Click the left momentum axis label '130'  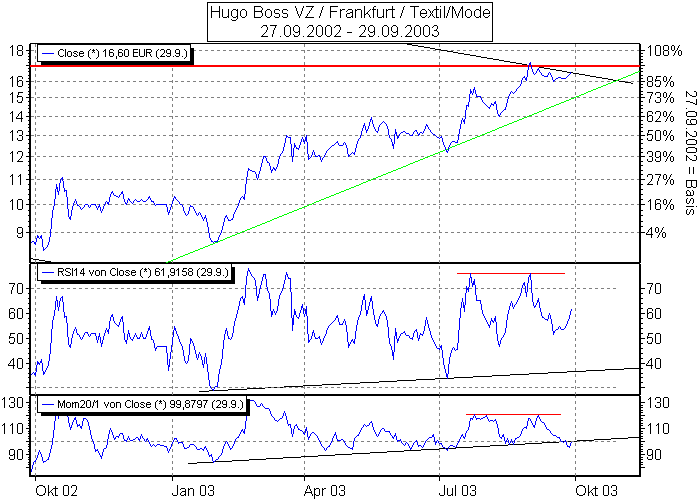12,403
